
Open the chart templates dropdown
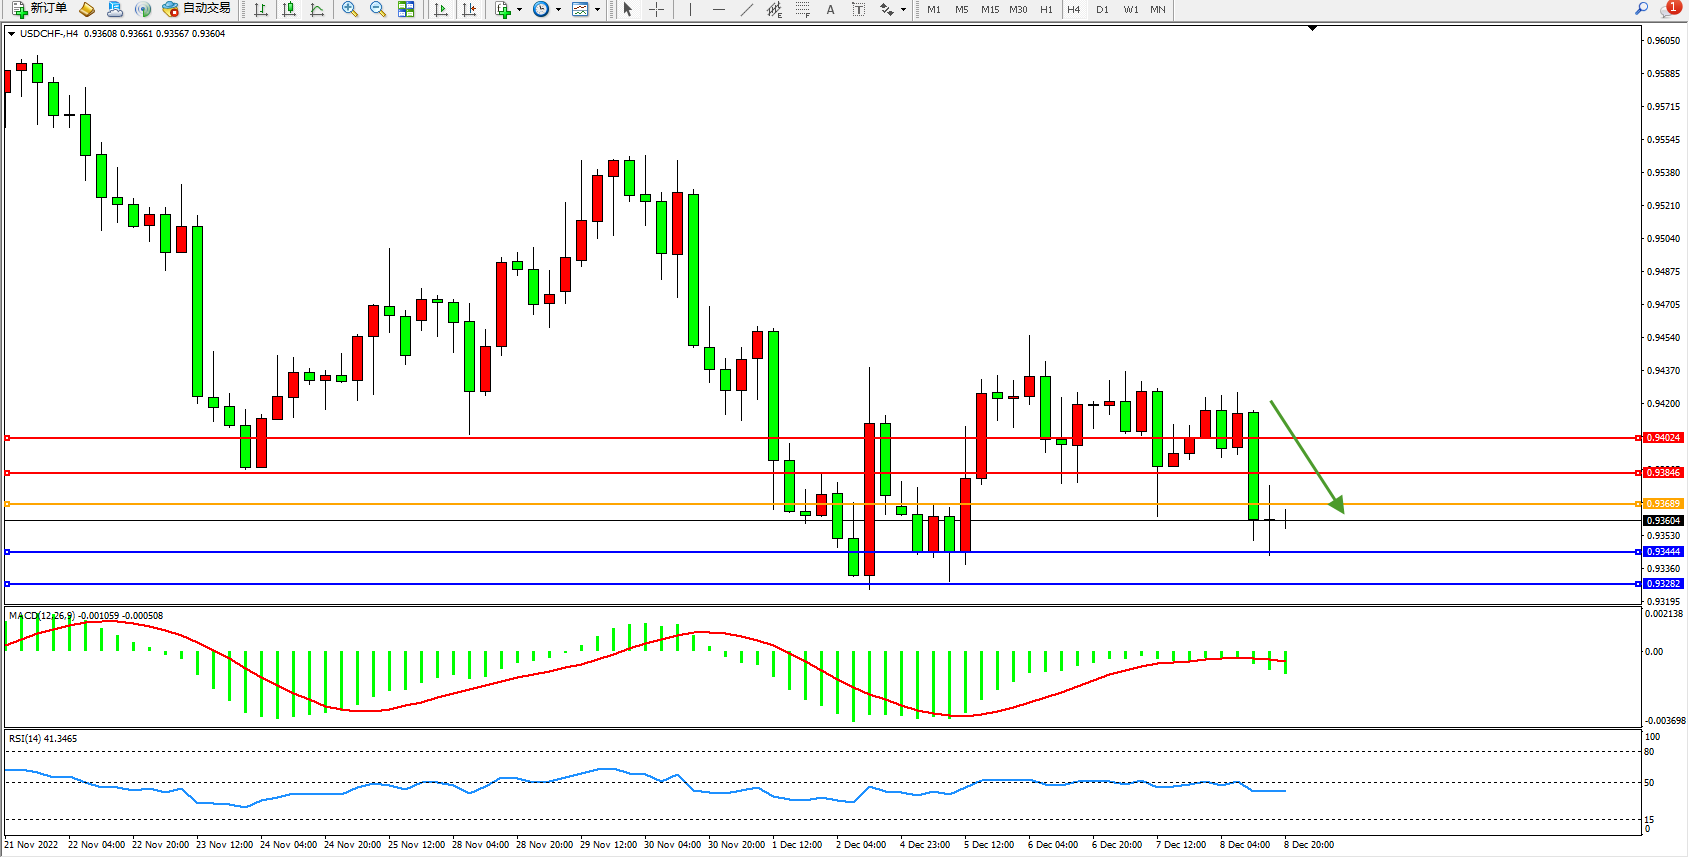click(x=586, y=9)
